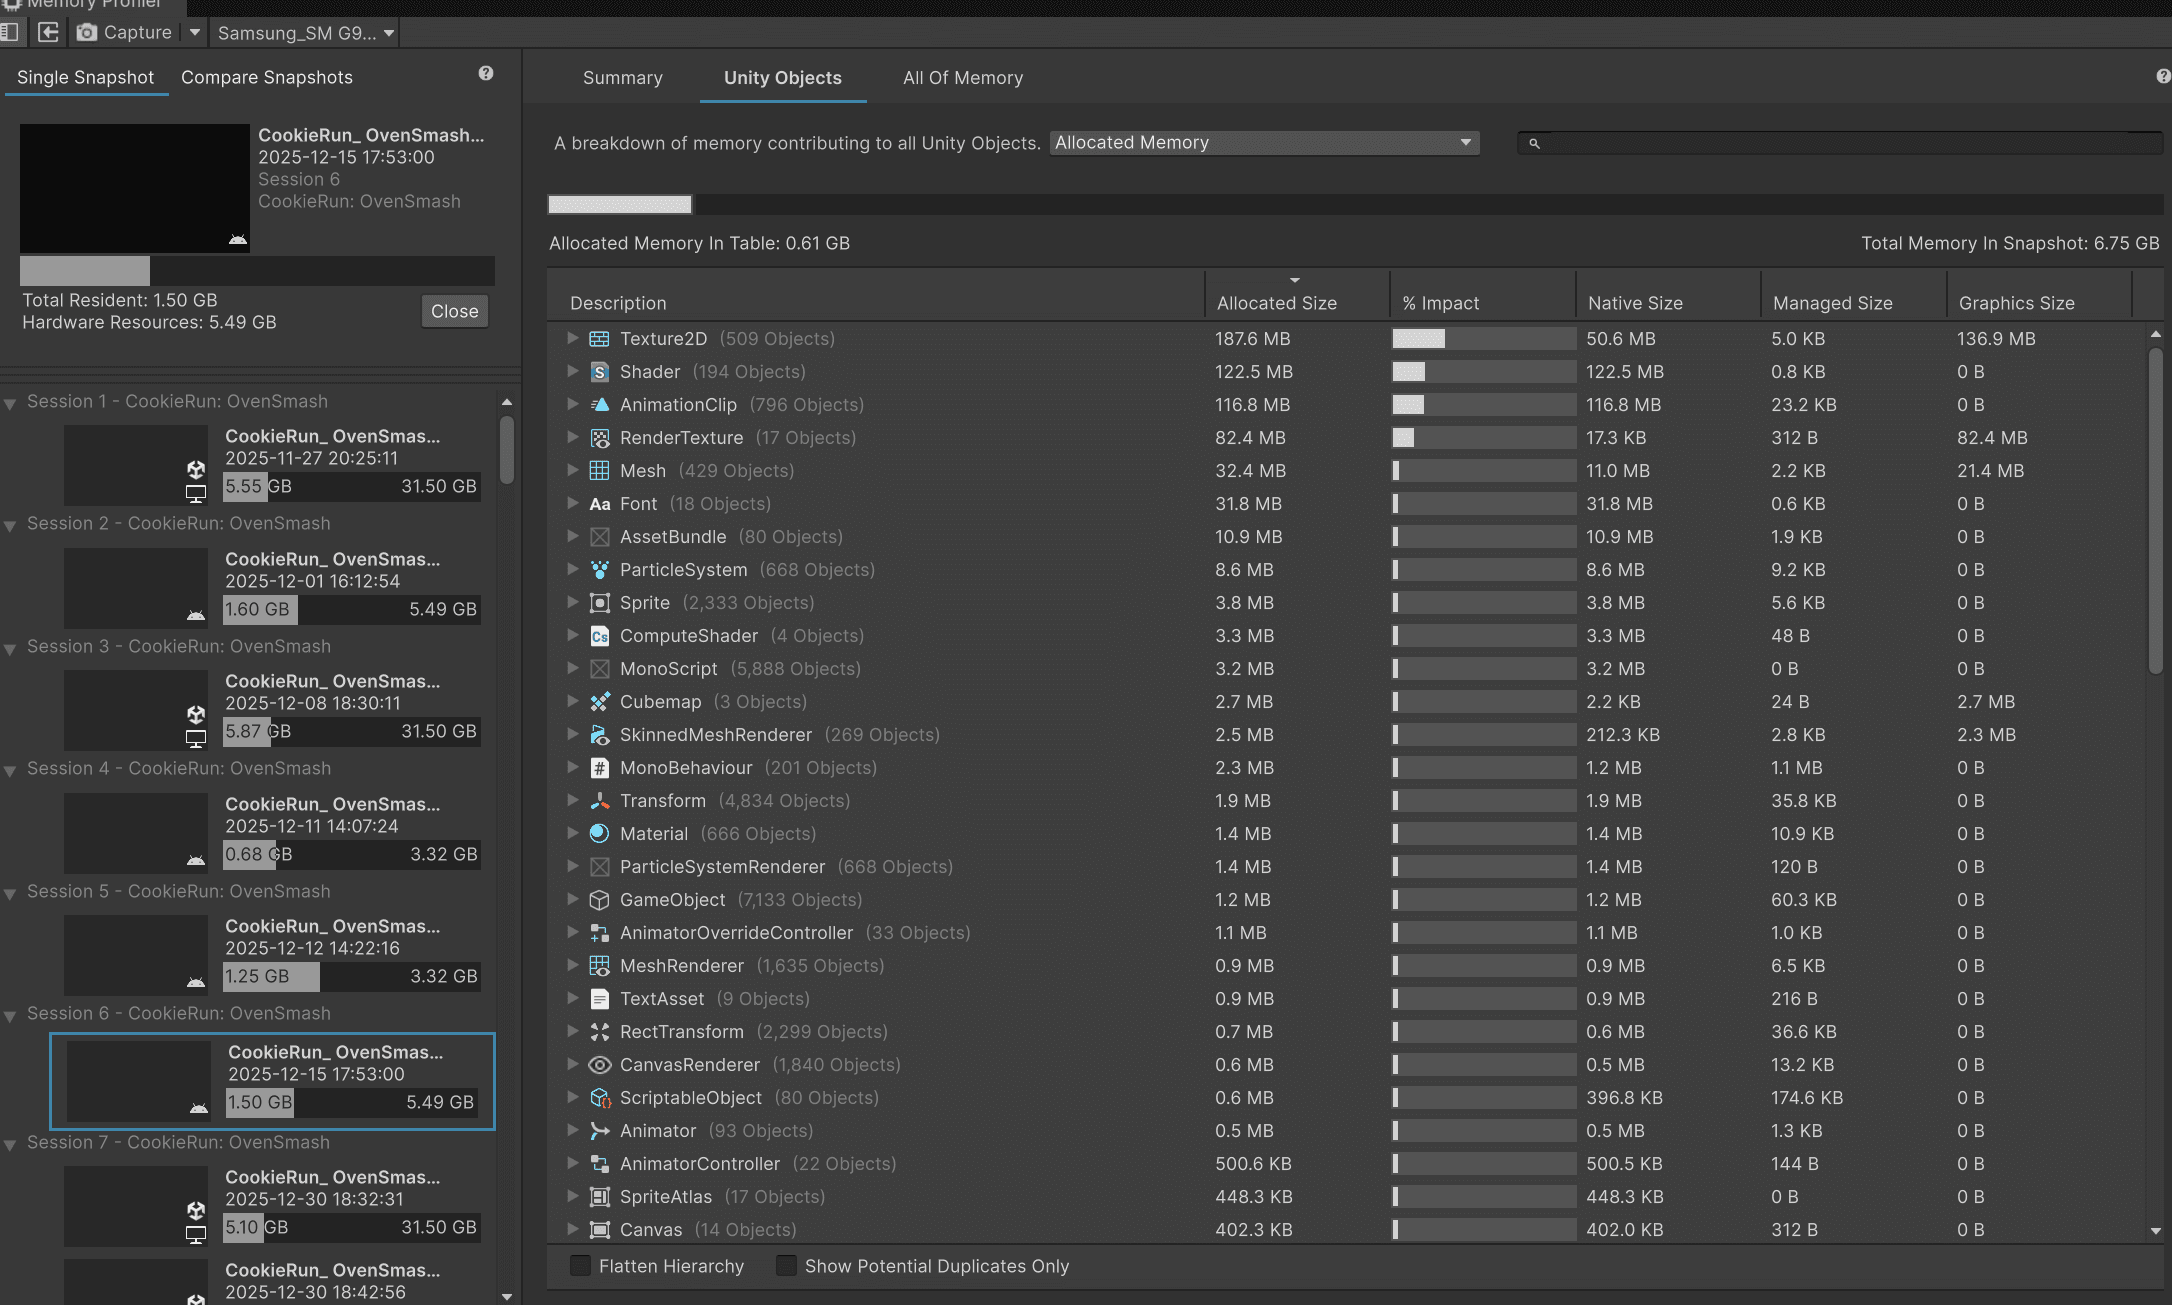Open help for the snapshot panel

(x=486, y=73)
